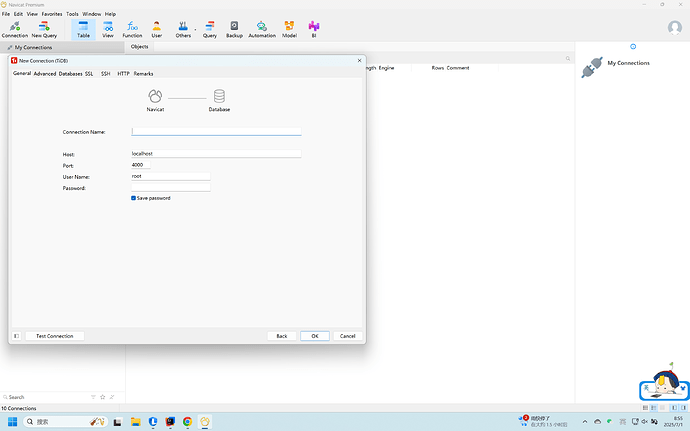Click the User toolbar icon
Screen dimensions: 690x431
tap(157, 29)
